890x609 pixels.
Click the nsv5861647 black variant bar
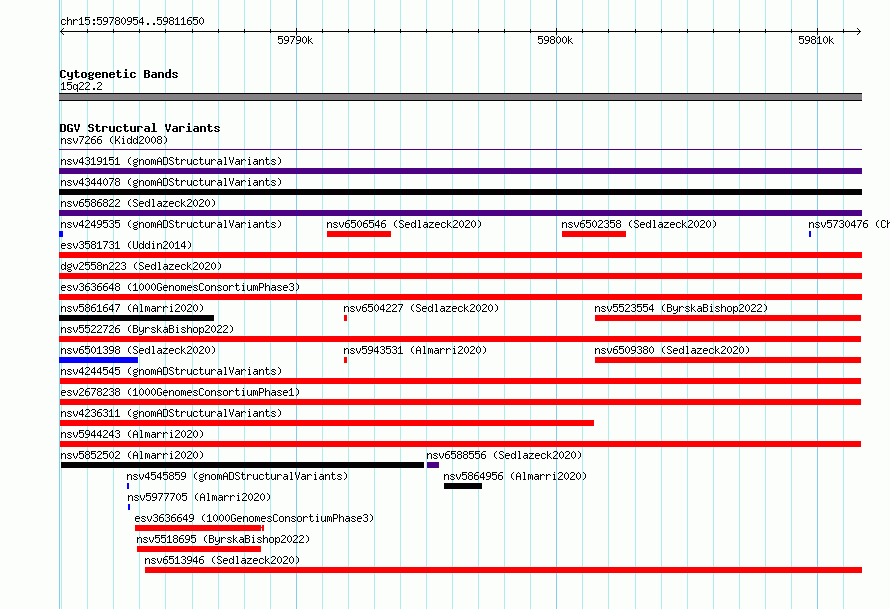(137, 318)
